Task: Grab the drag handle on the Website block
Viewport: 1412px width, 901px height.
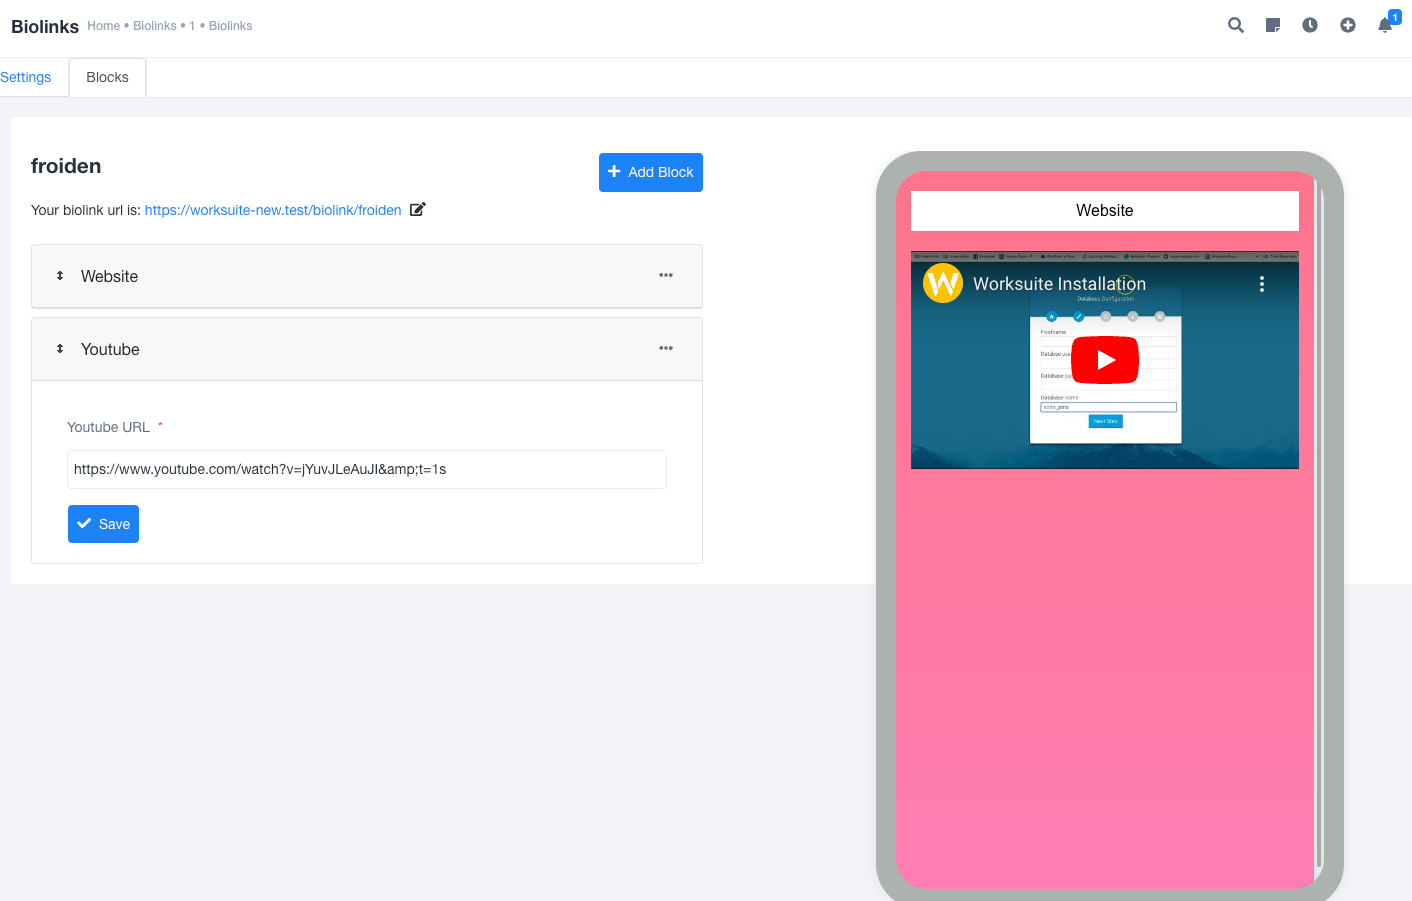Action: point(58,276)
